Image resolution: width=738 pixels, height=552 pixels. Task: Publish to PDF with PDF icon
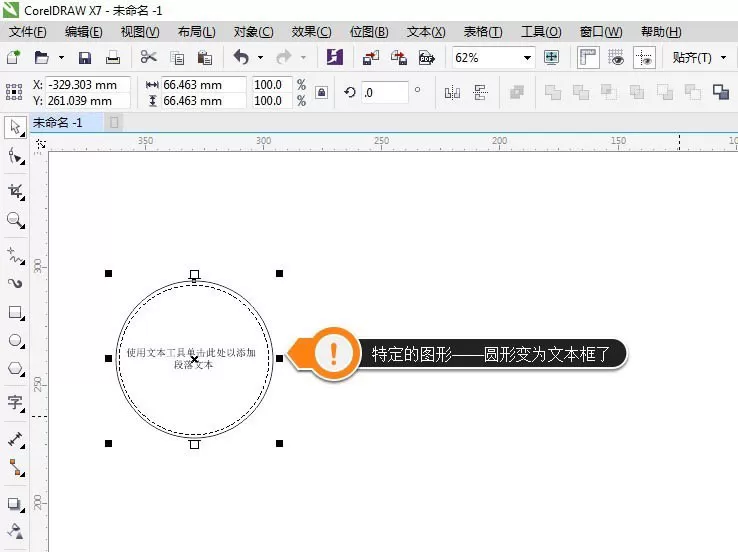[x=426, y=57]
